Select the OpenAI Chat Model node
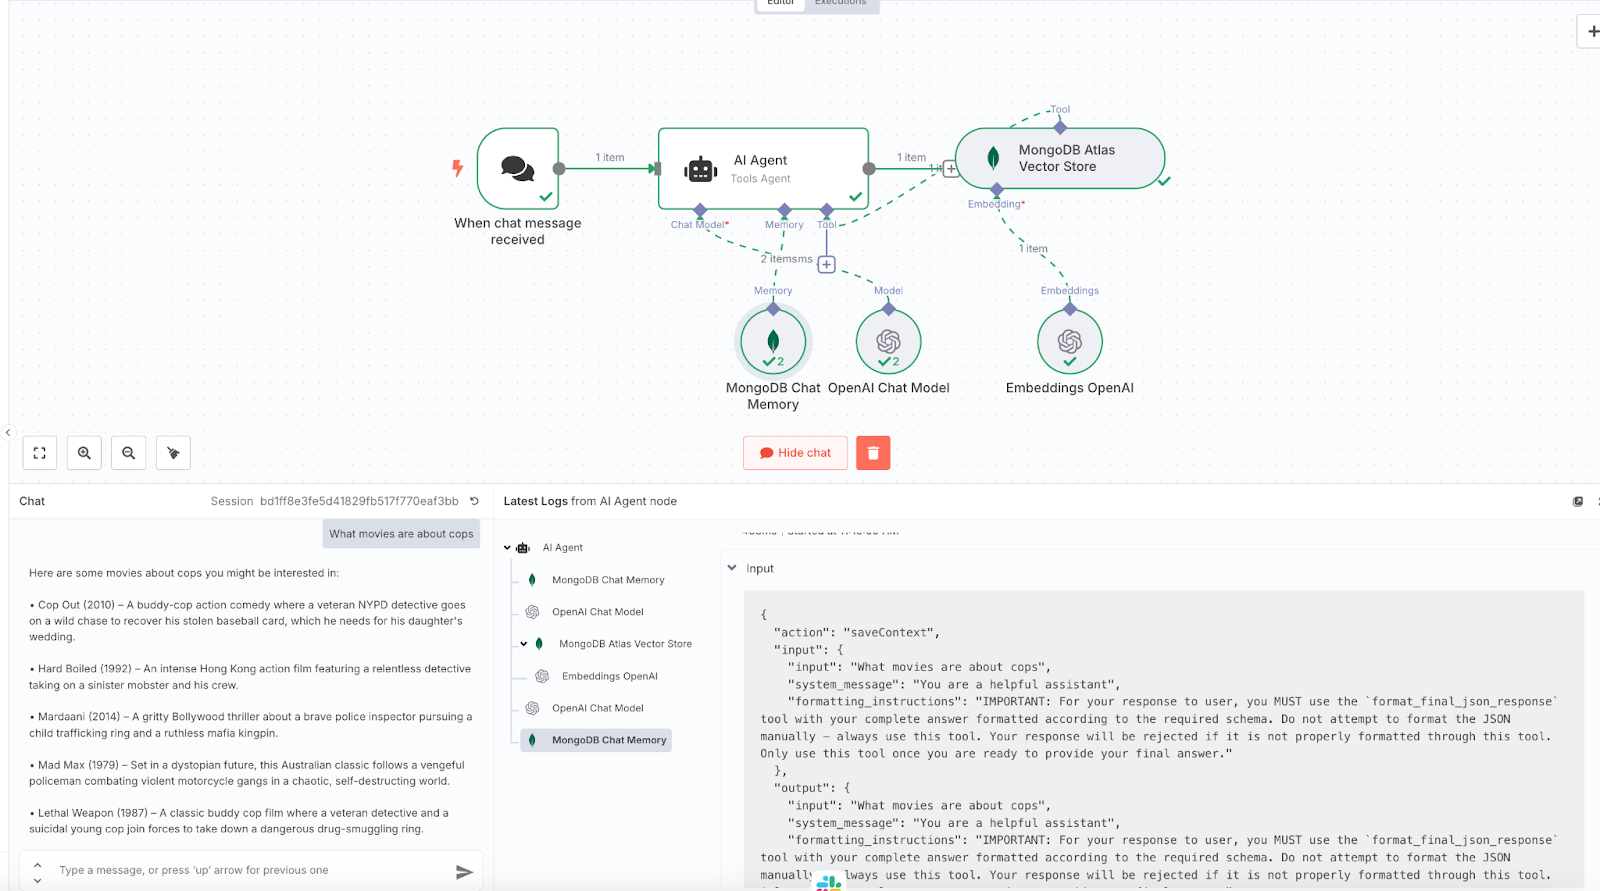Viewport: 1600px width, 891px height. 888,342
